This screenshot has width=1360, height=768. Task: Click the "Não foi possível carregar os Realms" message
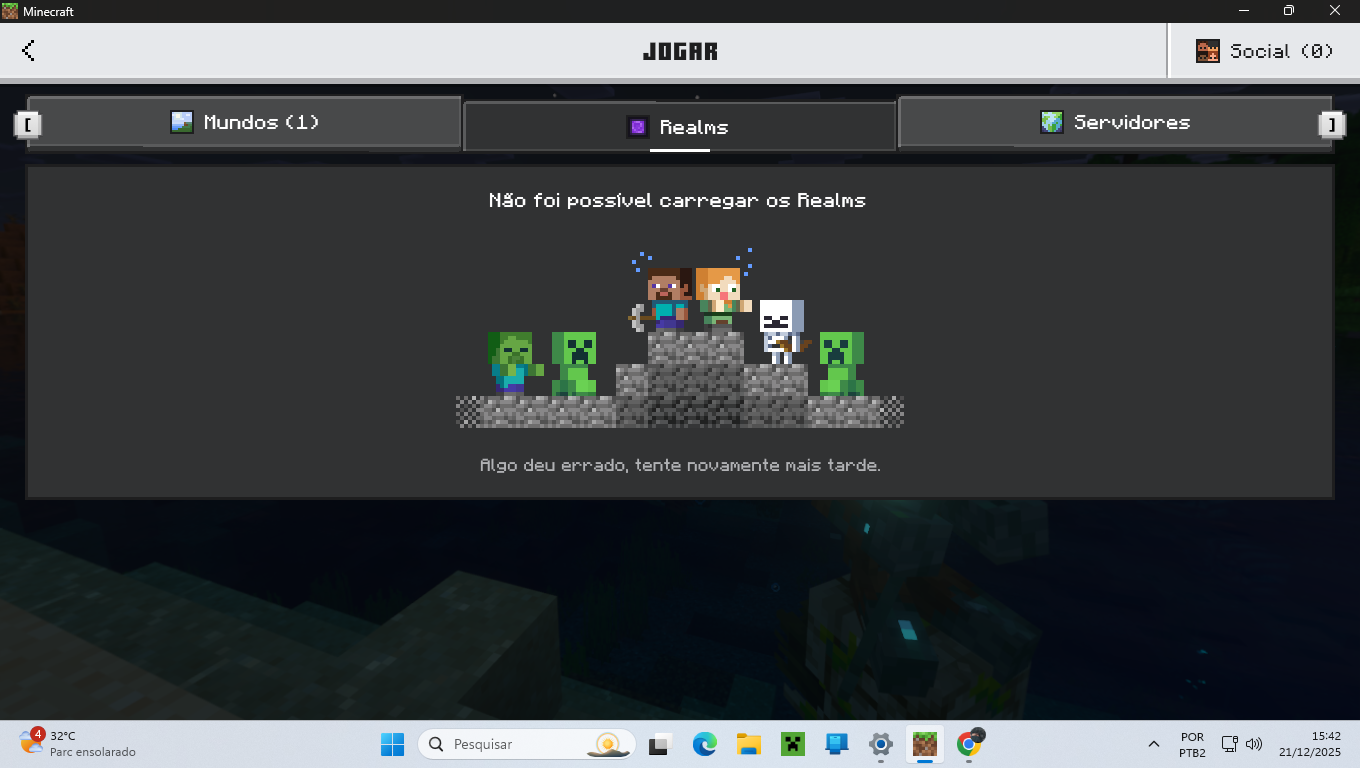click(677, 201)
